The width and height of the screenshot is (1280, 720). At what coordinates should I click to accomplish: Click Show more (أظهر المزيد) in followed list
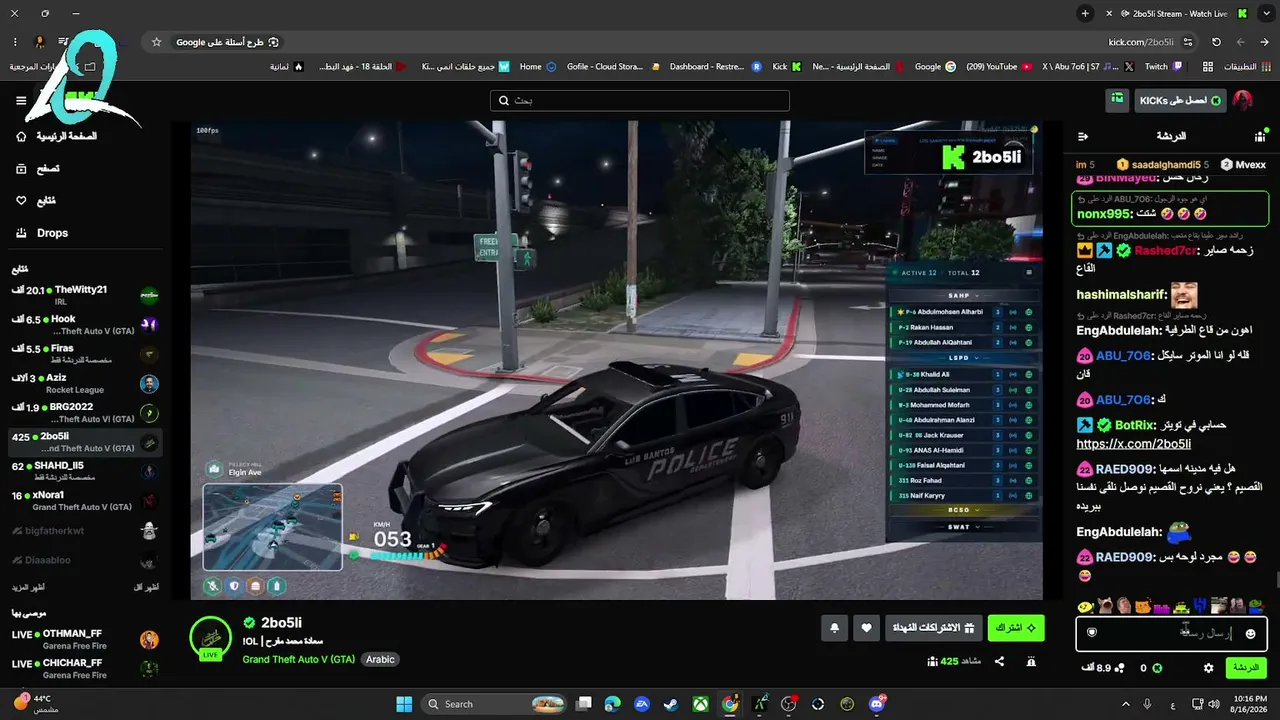click(28, 587)
